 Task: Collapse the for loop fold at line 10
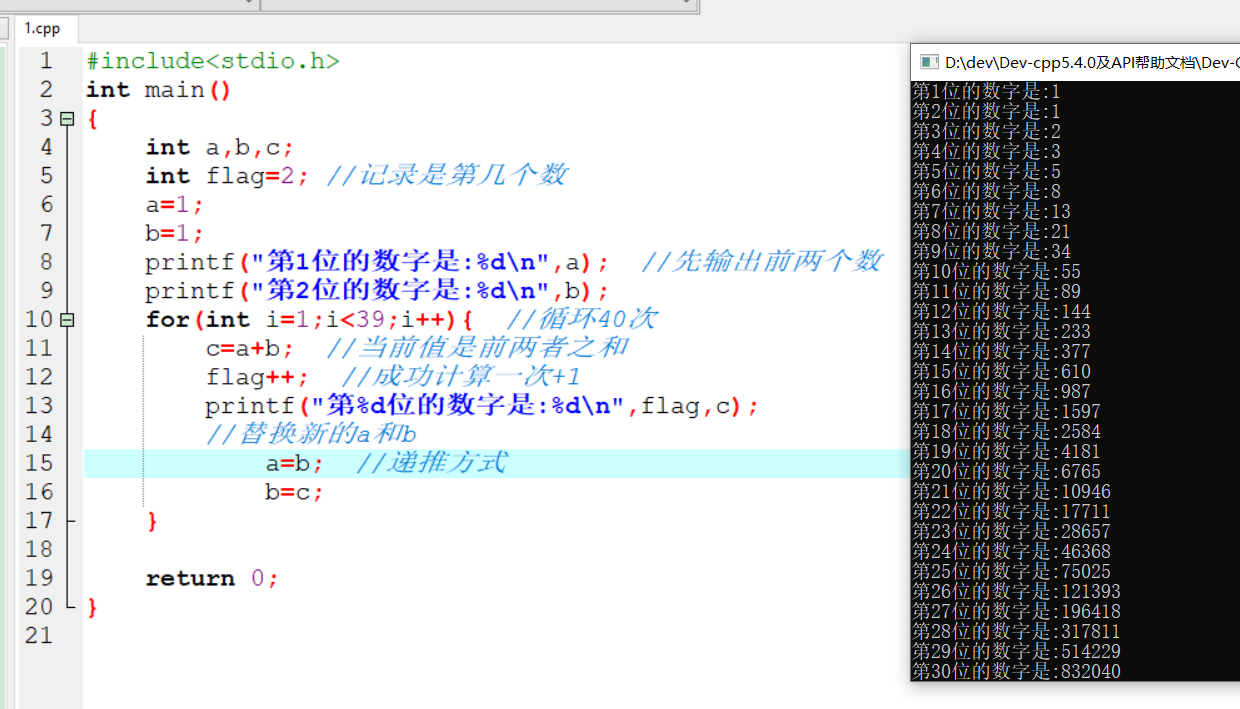[67, 320]
